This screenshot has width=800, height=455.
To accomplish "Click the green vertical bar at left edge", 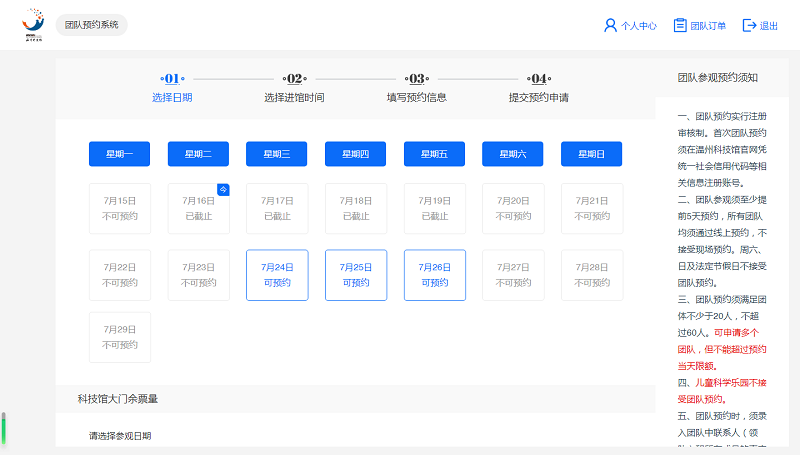I will pos(3,428).
